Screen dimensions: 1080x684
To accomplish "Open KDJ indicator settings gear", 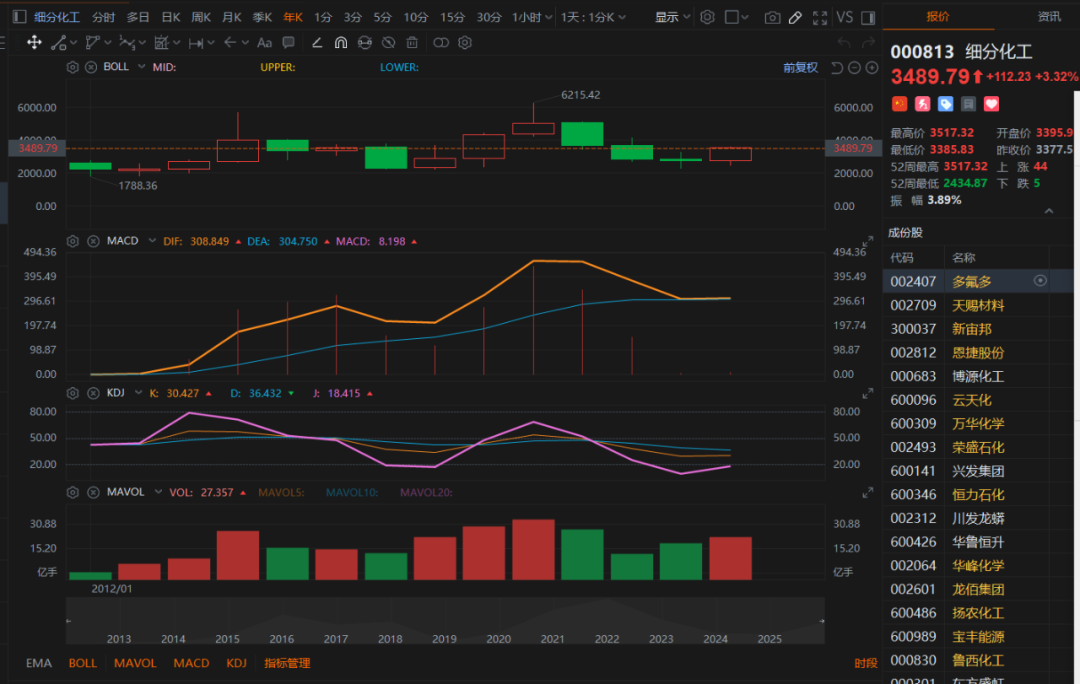I will pyautogui.click(x=72, y=393).
